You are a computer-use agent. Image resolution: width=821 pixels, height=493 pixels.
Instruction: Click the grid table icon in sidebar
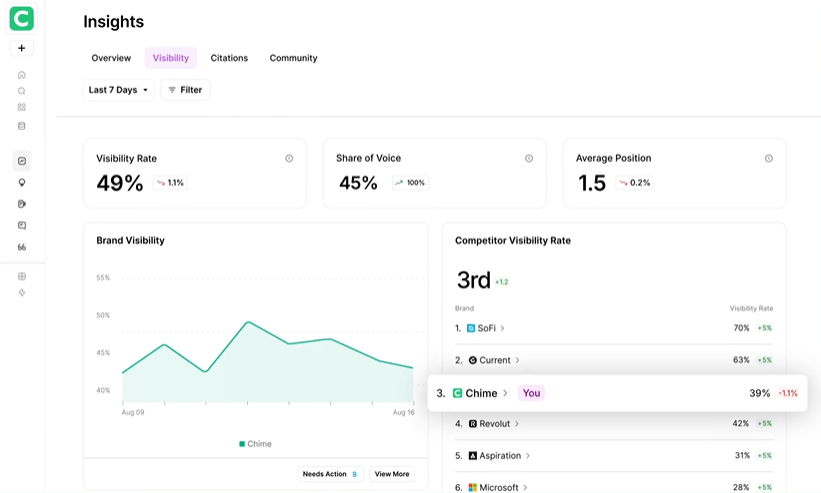tap(21, 276)
